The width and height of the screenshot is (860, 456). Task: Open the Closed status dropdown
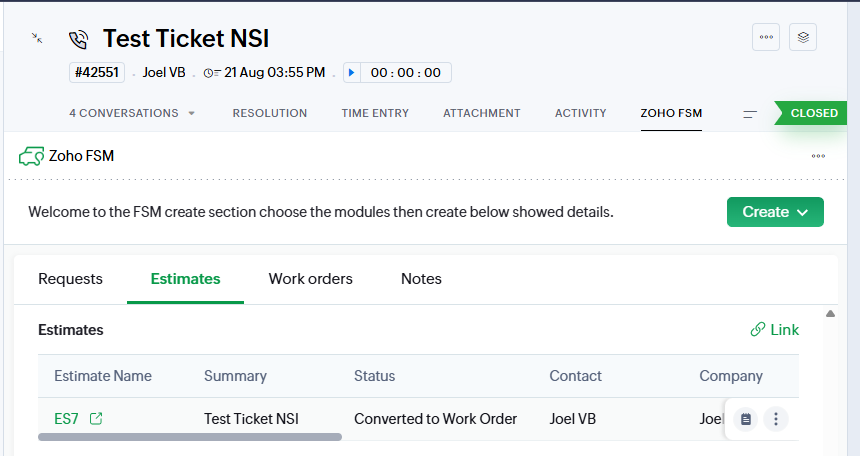815,113
